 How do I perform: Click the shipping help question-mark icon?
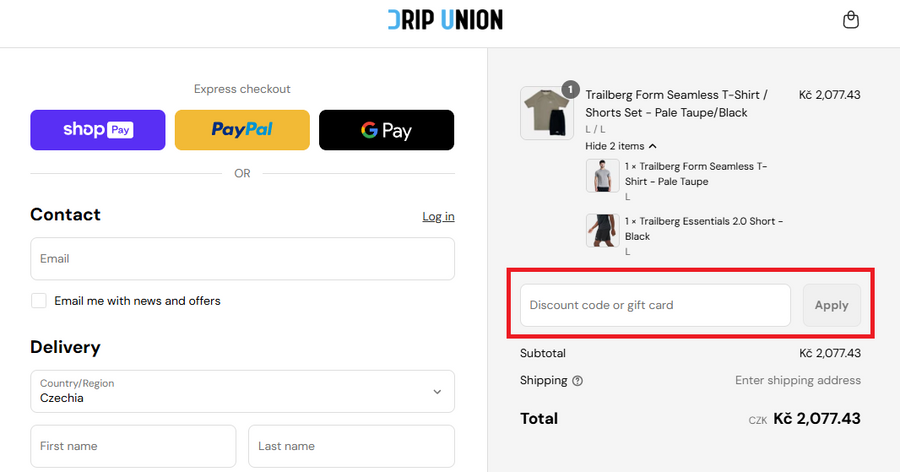coord(578,381)
